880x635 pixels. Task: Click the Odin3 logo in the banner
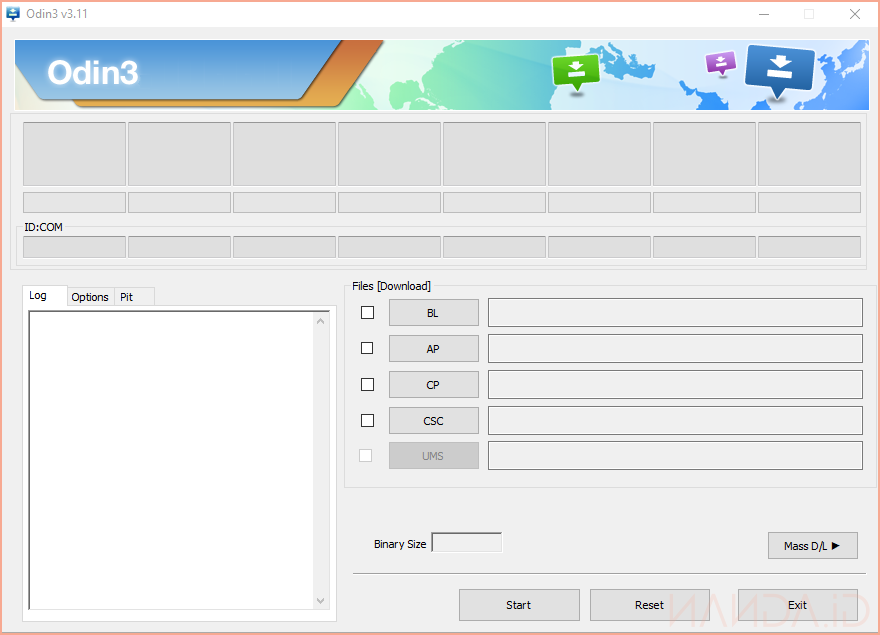click(93, 73)
